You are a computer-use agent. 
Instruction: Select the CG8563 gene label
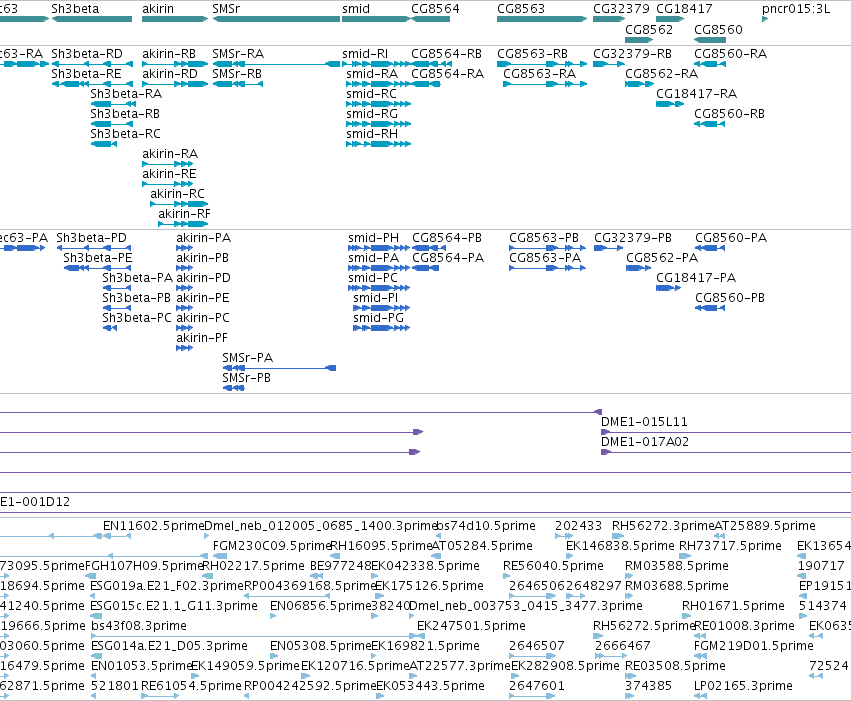[x=520, y=9]
